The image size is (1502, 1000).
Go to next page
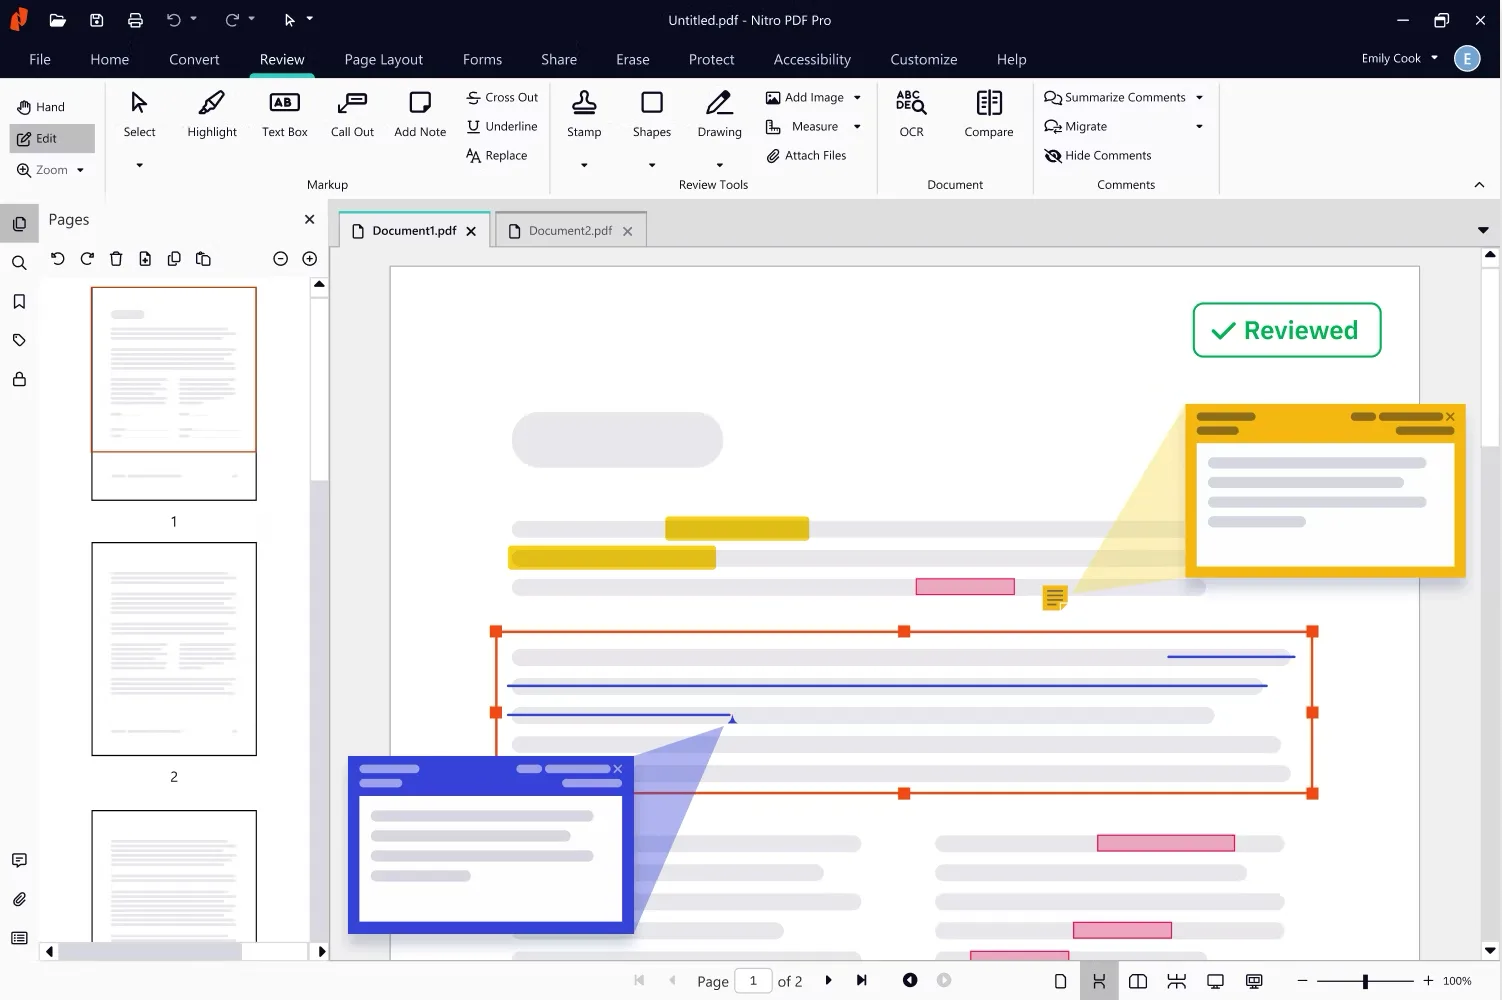coord(828,980)
